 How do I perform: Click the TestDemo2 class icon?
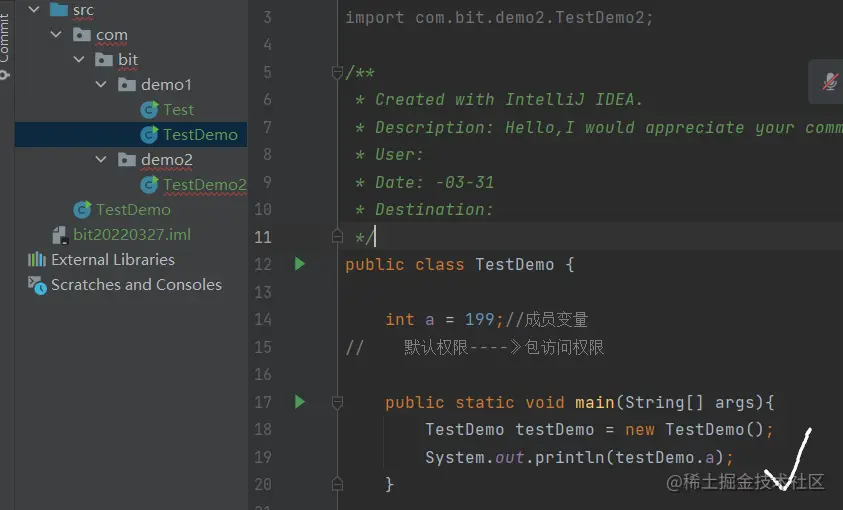[x=149, y=185]
